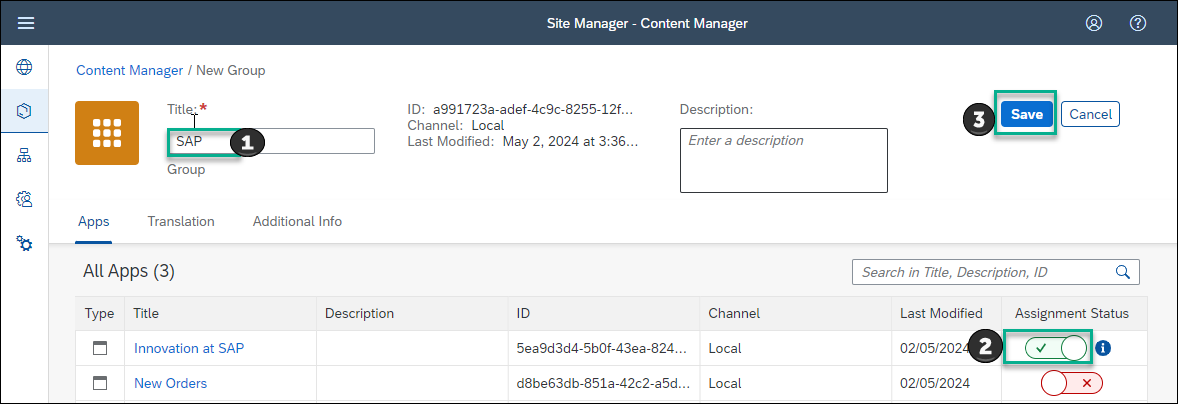Click the ID column header
This screenshot has height=404, width=1178.
coord(603,313)
